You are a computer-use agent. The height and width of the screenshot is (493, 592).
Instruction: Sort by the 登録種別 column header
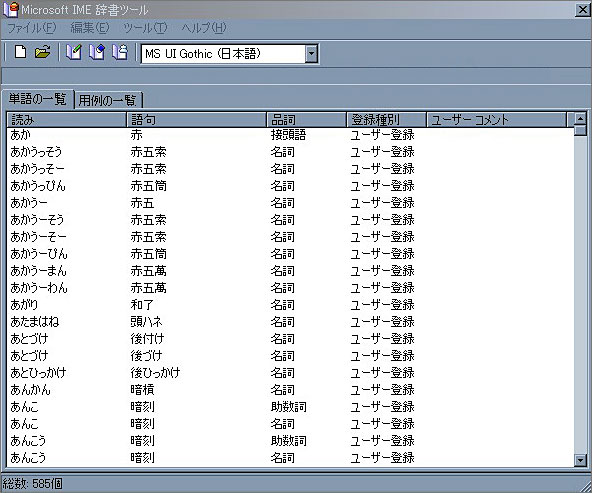[x=386, y=120]
